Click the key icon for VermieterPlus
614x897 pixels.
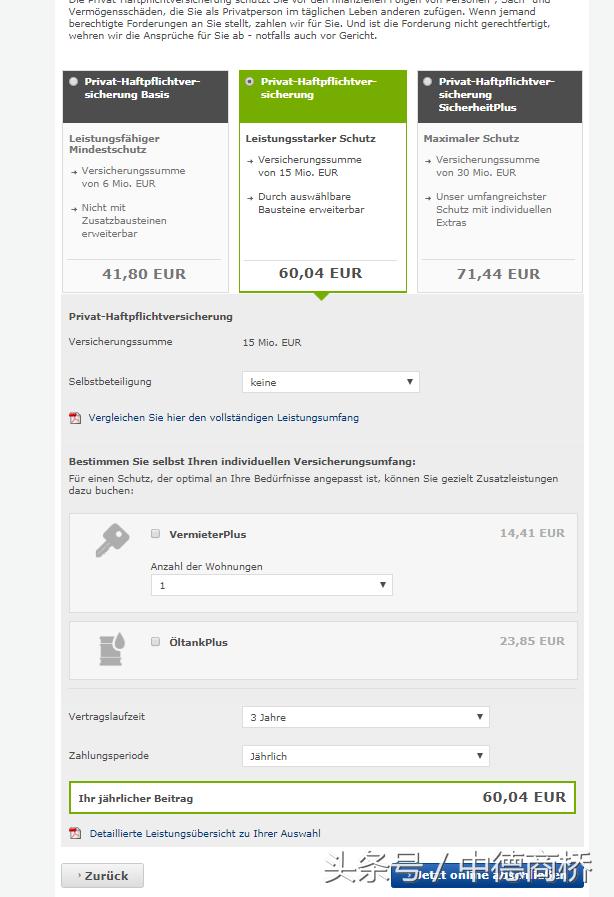111,541
